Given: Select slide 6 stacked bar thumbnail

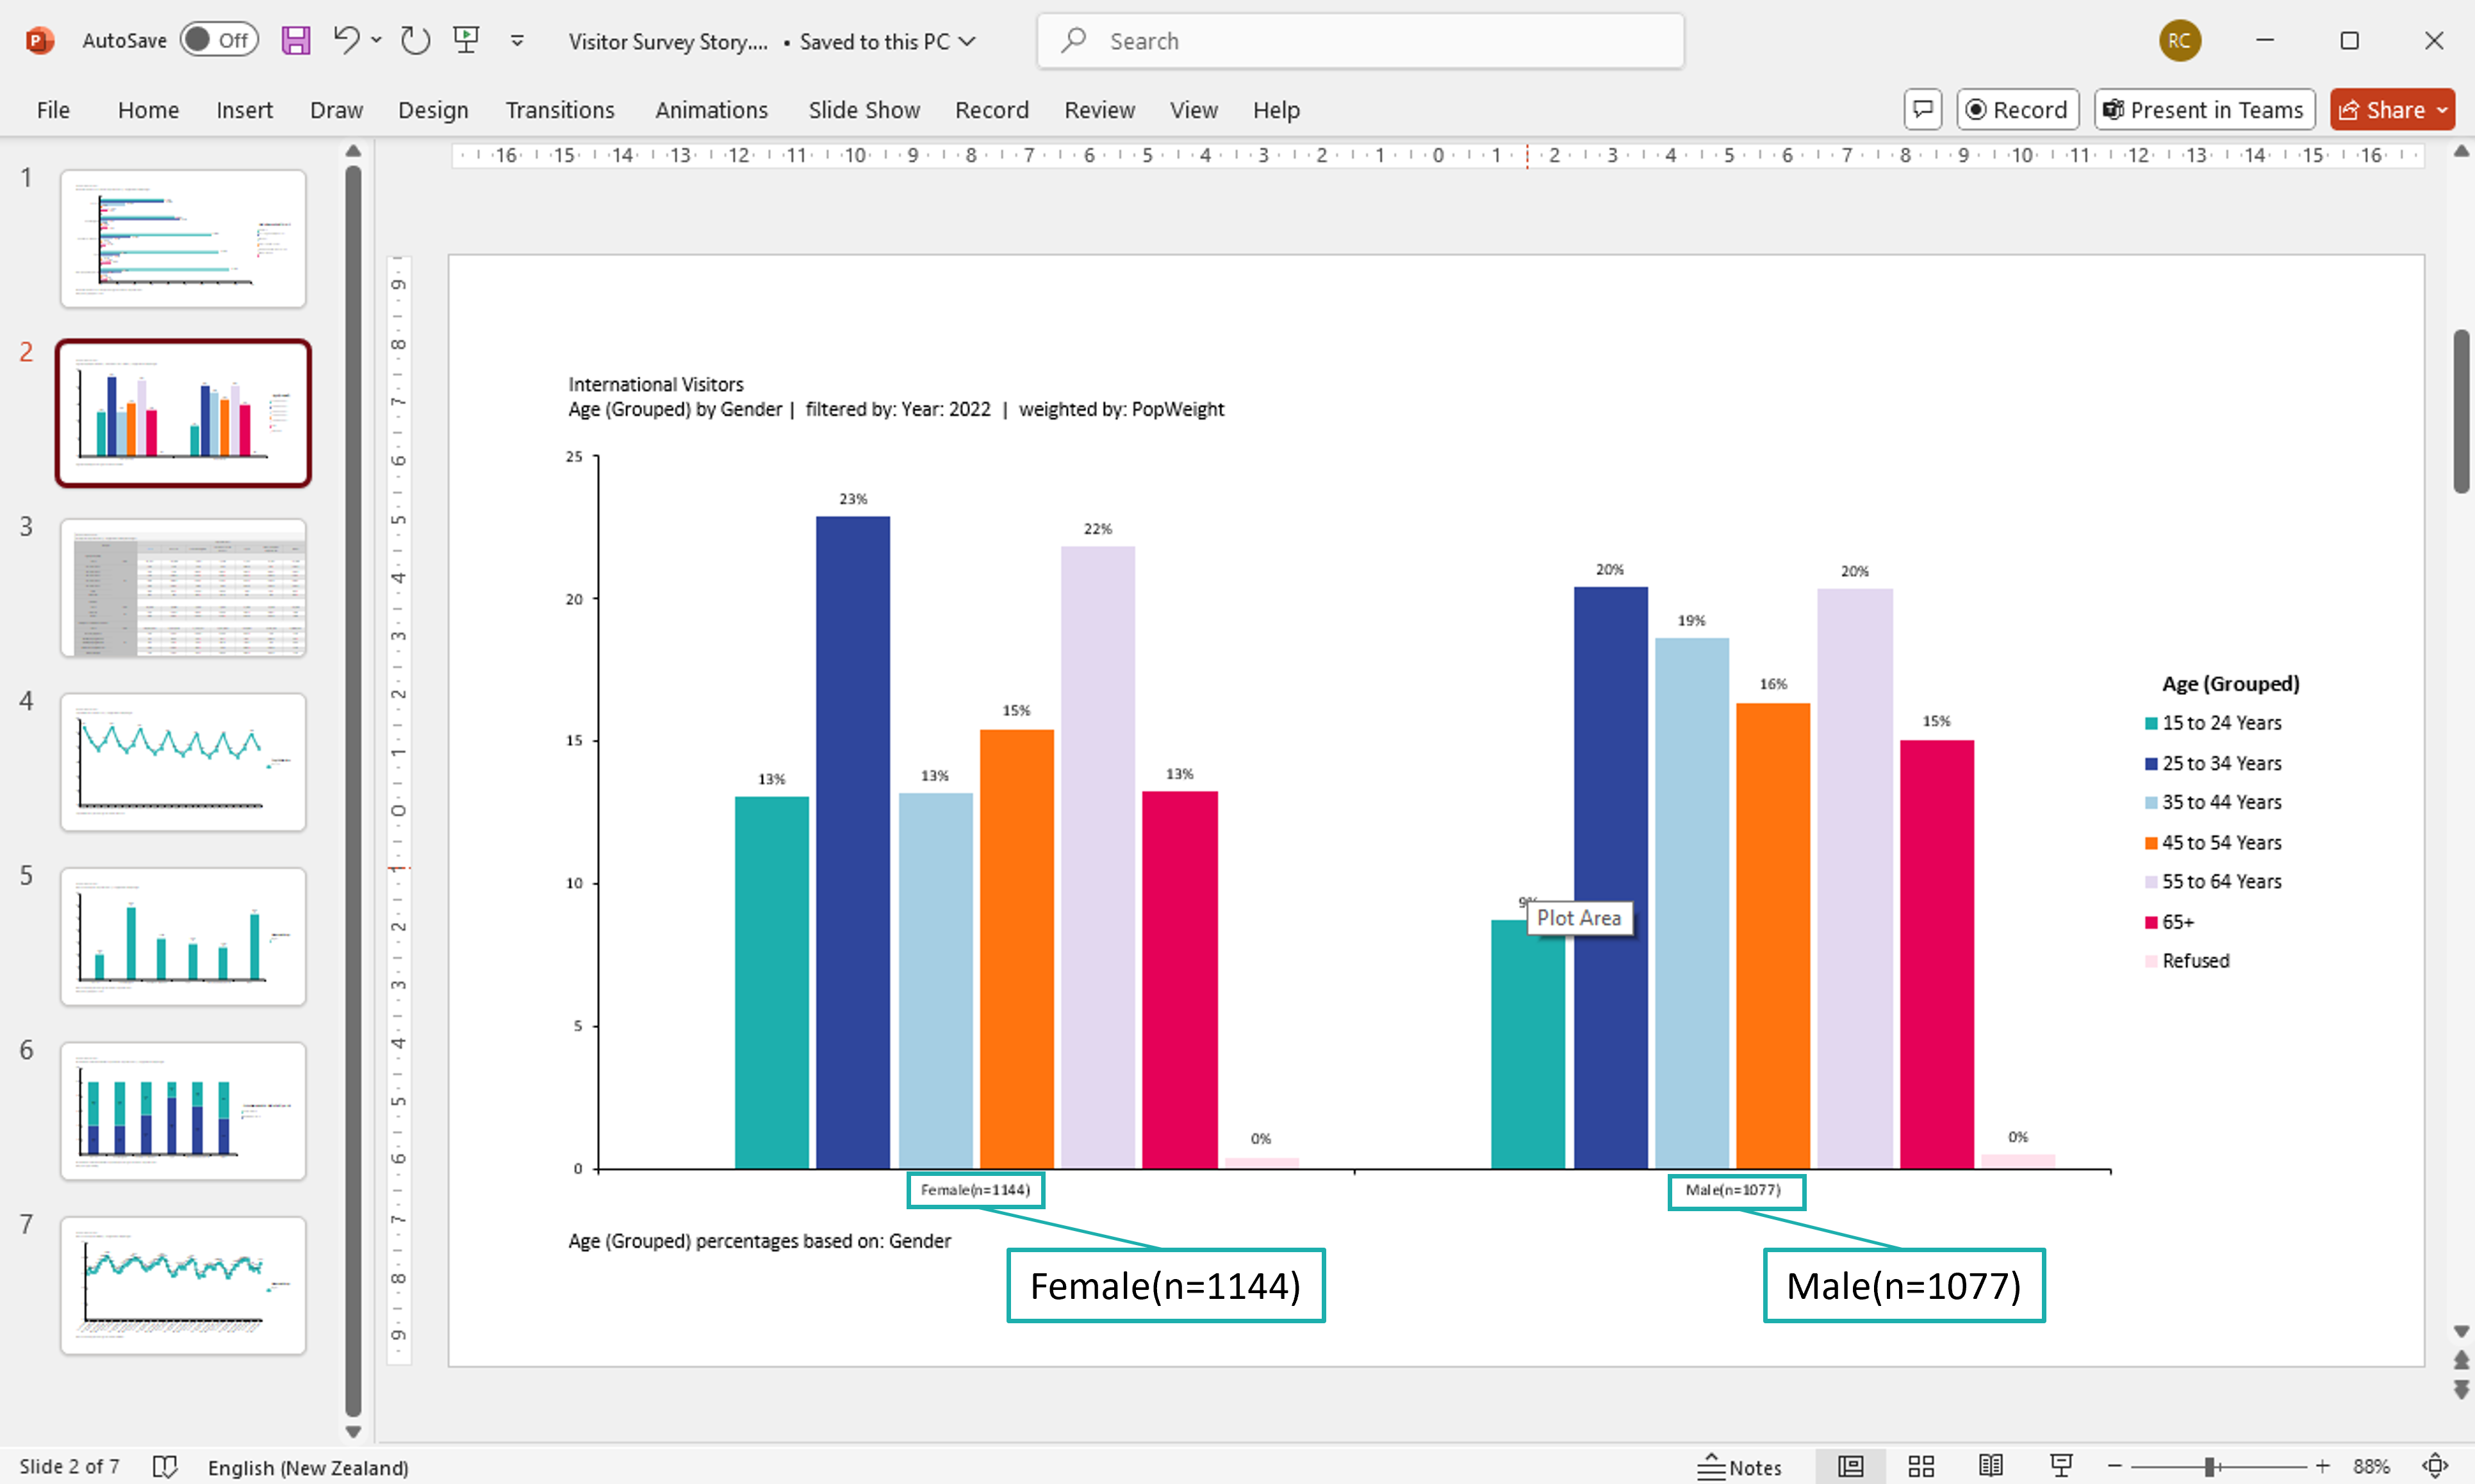Looking at the screenshot, I should pyautogui.click(x=183, y=1111).
